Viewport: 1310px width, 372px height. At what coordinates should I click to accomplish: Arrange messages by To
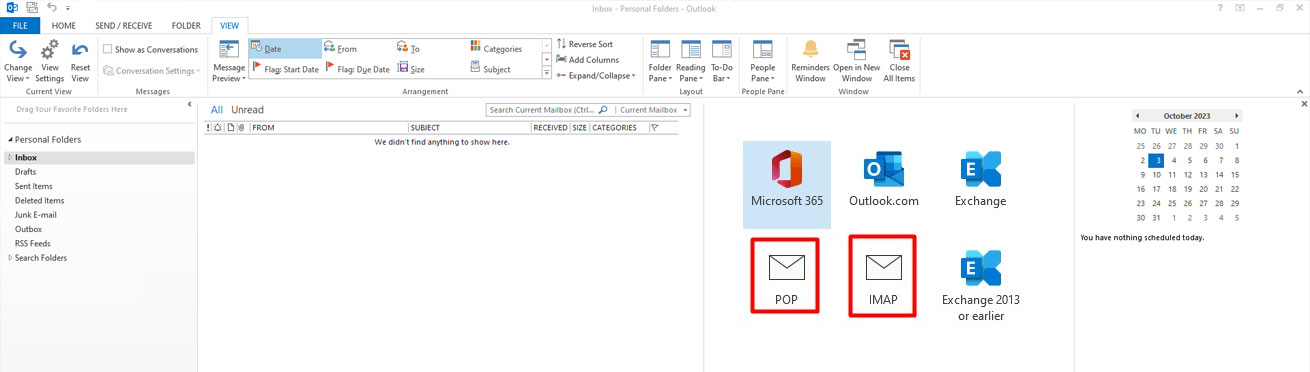tap(430, 48)
